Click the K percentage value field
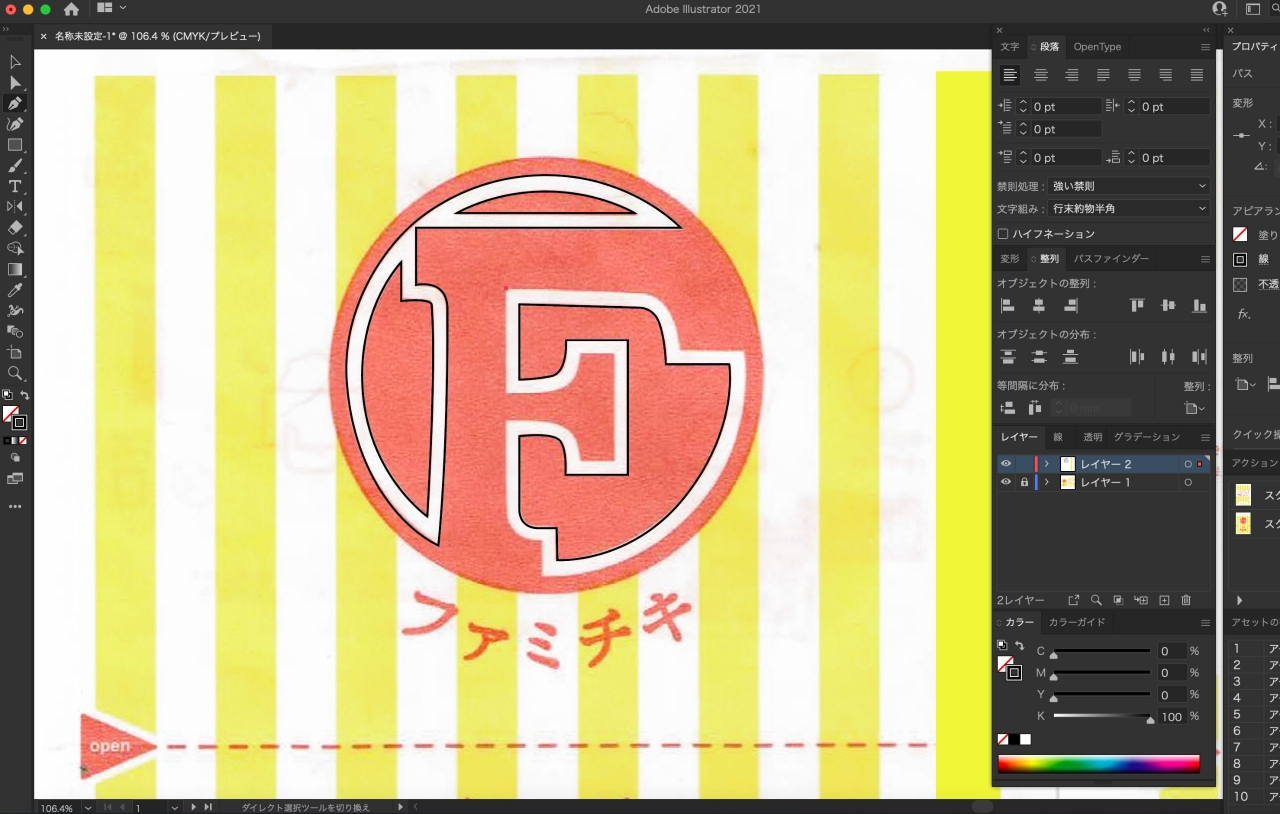The height and width of the screenshot is (814, 1280). 1172,717
